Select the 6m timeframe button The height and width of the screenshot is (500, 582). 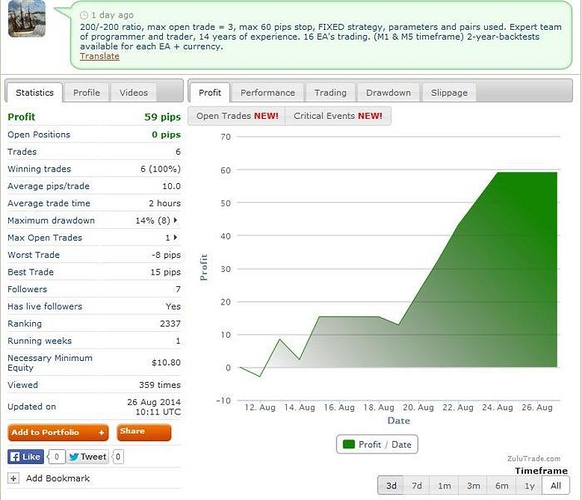pyautogui.click(x=502, y=486)
